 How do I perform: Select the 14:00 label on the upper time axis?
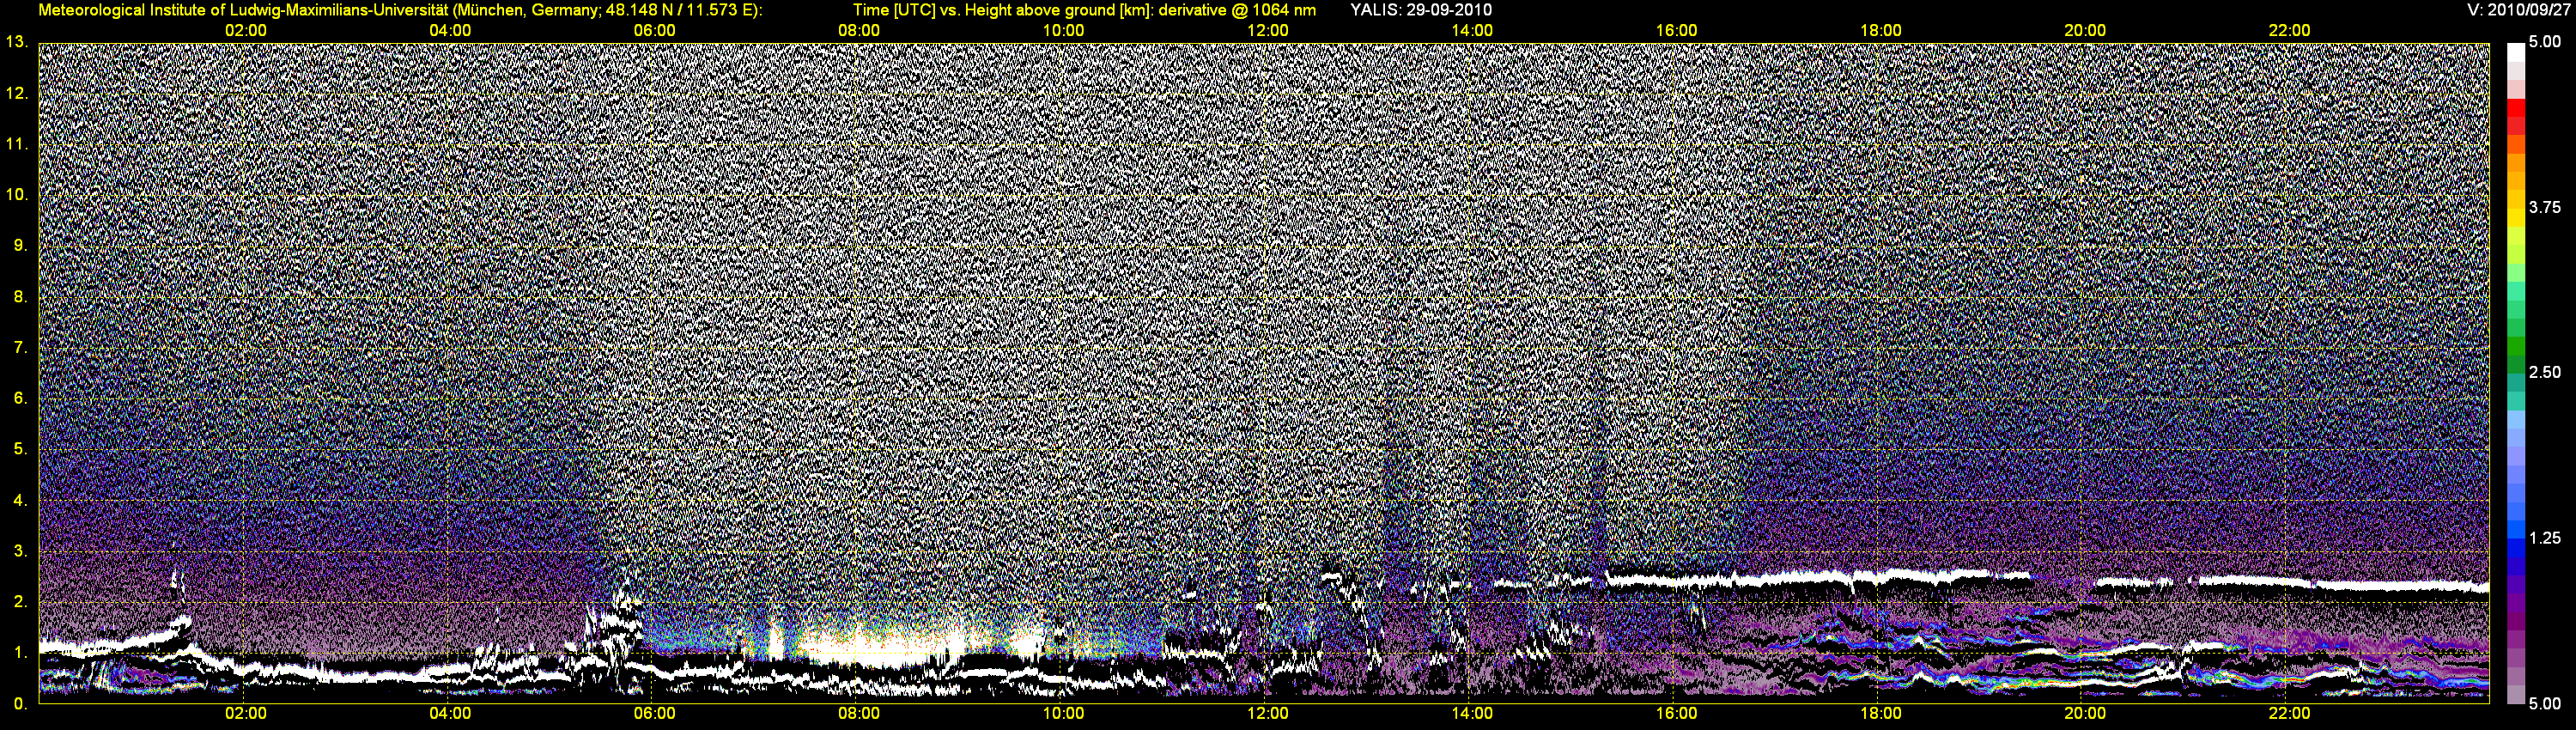pos(1472,31)
